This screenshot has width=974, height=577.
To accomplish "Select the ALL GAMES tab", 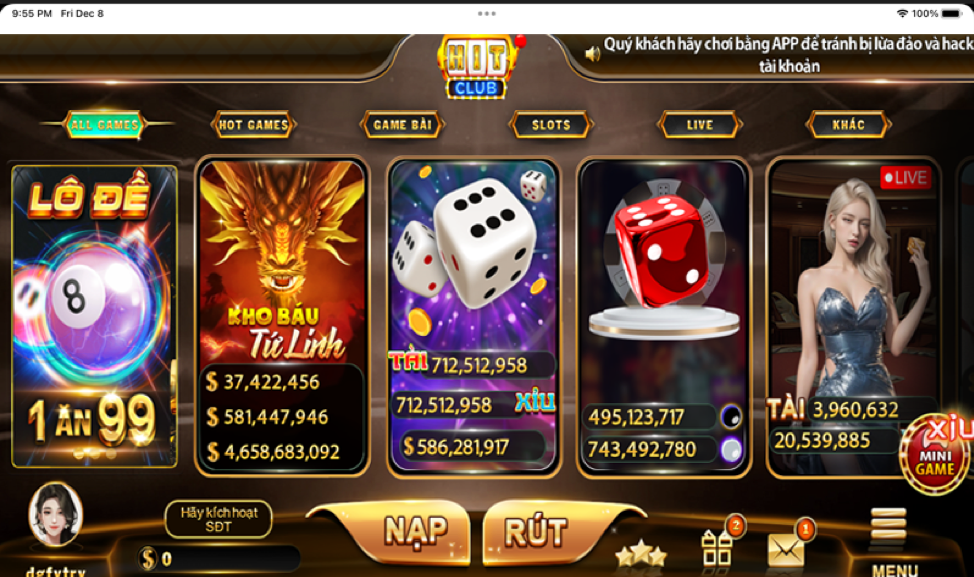I will [x=104, y=124].
